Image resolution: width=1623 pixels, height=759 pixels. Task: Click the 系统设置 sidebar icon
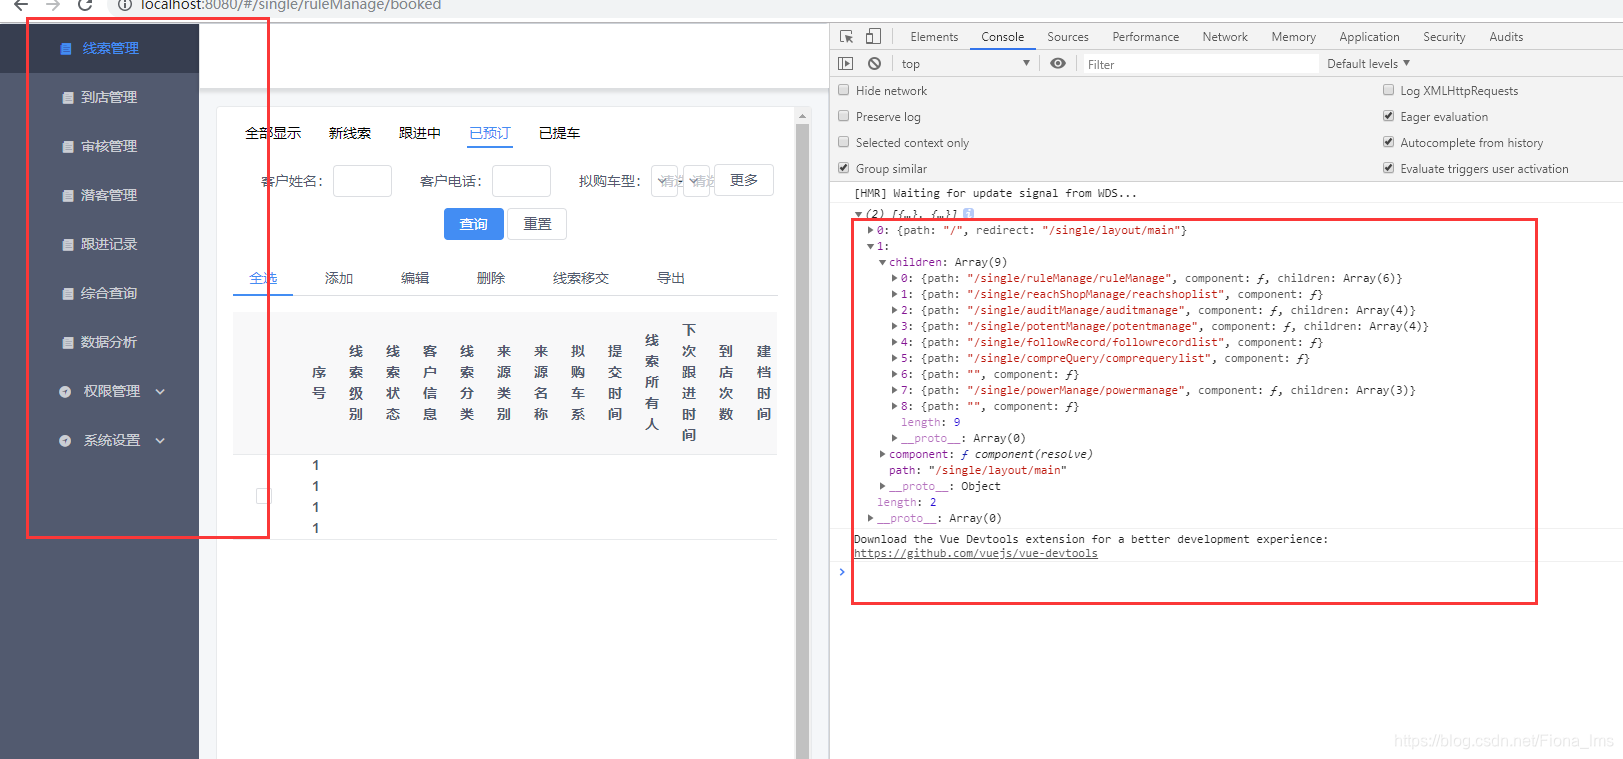pos(65,441)
